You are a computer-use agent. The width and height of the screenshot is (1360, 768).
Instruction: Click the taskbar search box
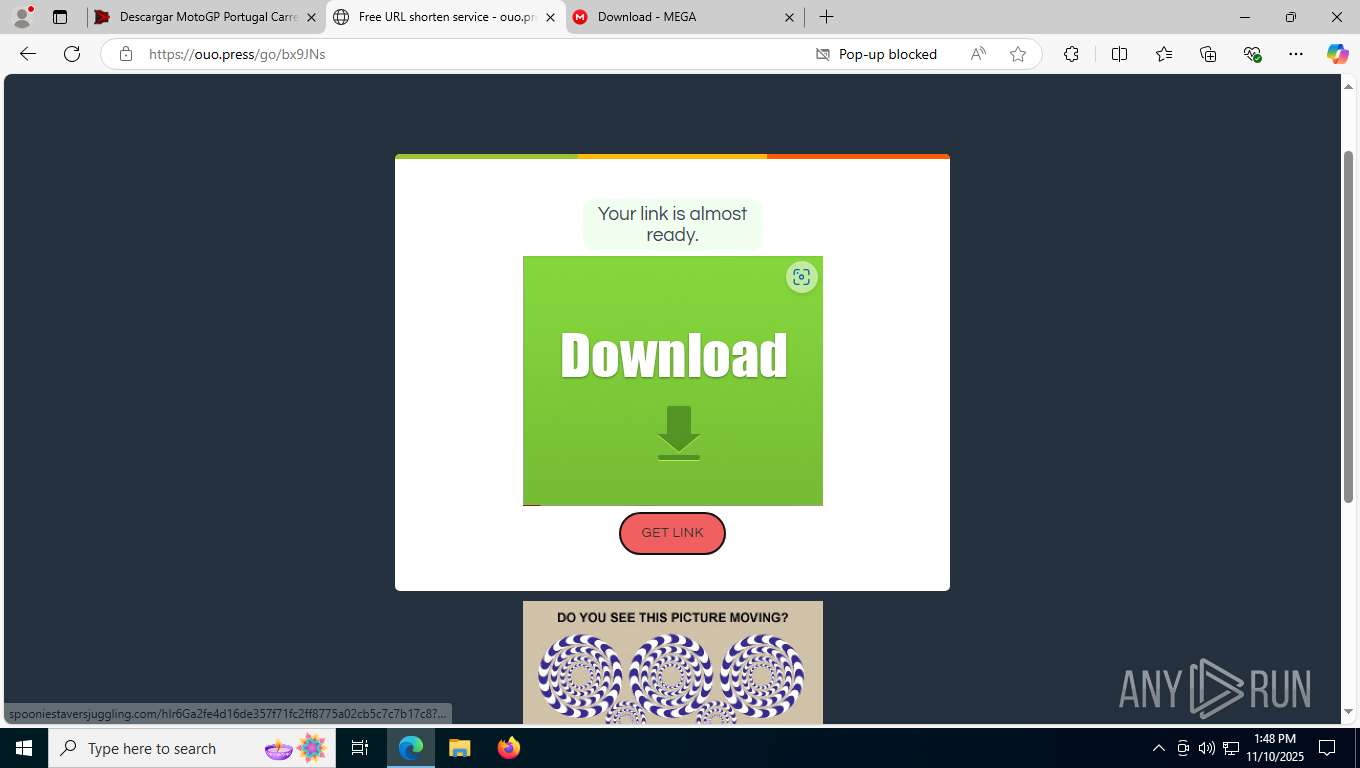click(193, 748)
